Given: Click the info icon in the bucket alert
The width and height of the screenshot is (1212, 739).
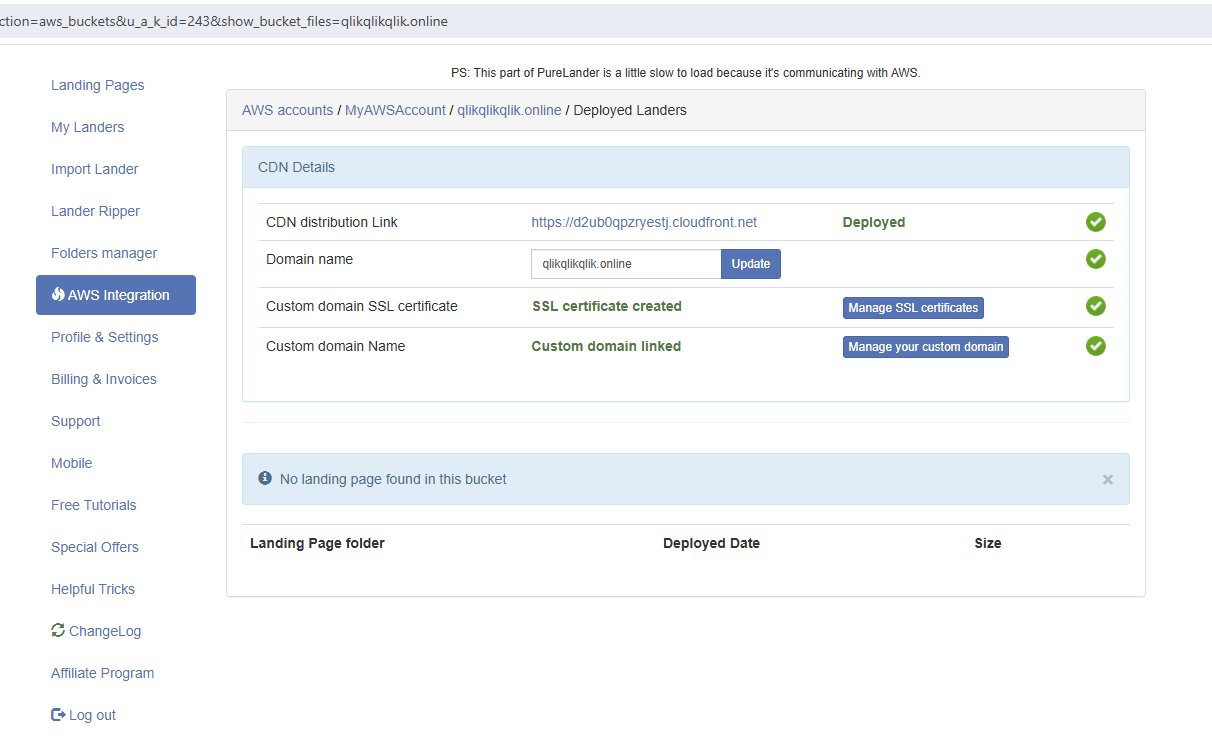Looking at the screenshot, I should 265,479.
